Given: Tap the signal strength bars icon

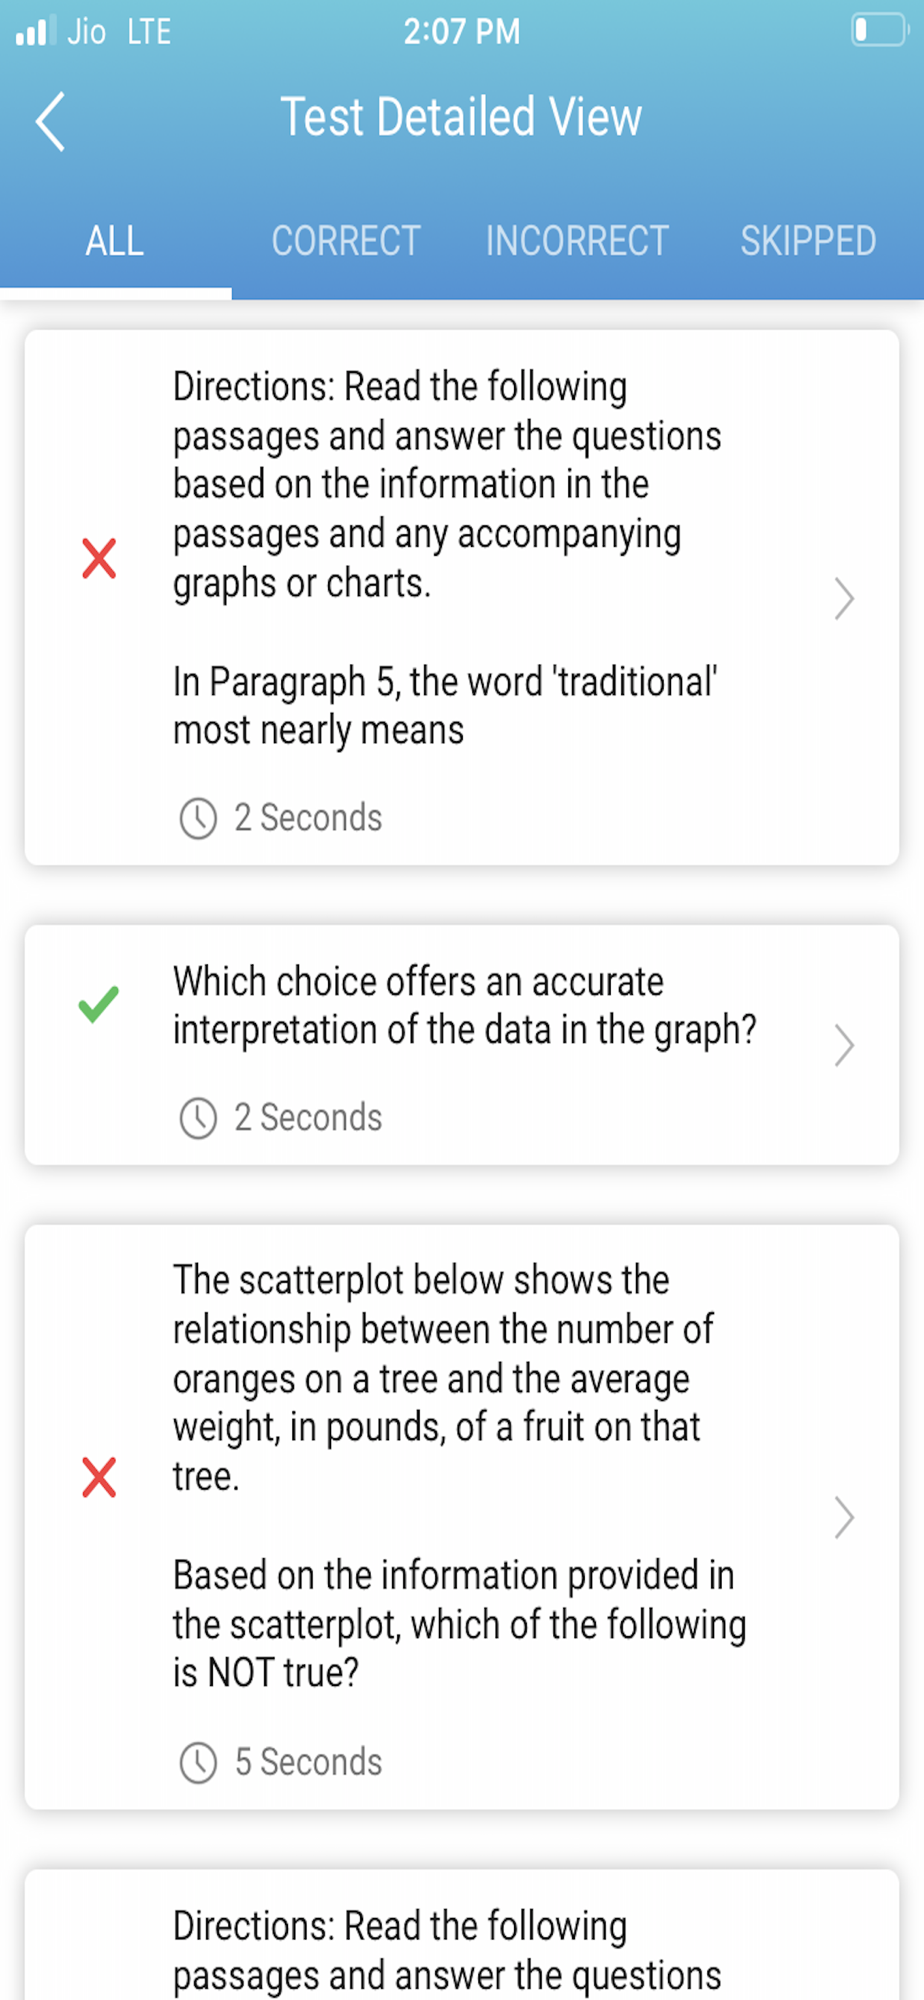Looking at the screenshot, I should tap(35, 31).
